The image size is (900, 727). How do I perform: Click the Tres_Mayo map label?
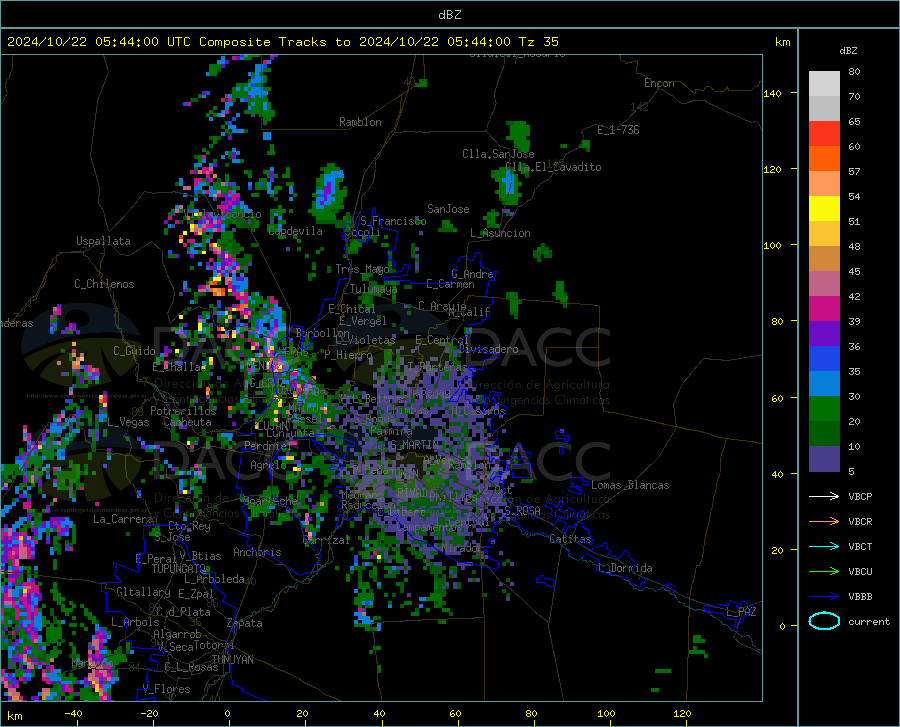pos(362,269)
